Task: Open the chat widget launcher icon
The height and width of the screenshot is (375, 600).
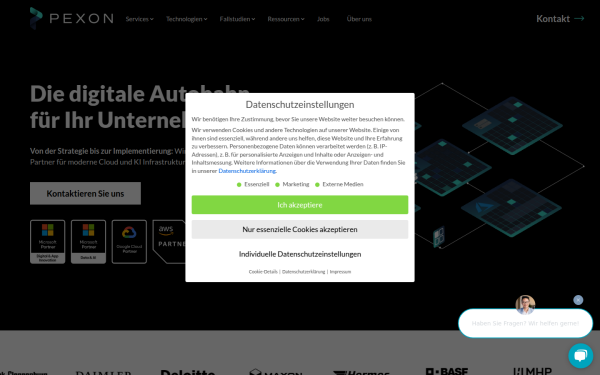Action: (580, 356)
